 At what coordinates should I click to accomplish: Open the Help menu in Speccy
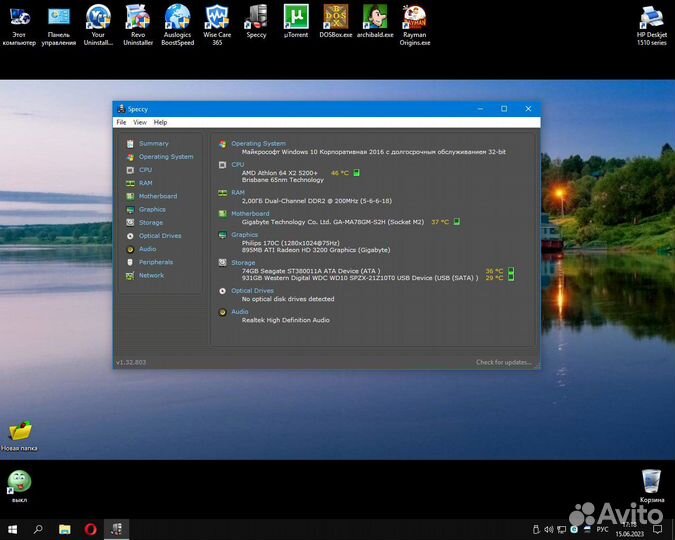(x=161, y=122)
